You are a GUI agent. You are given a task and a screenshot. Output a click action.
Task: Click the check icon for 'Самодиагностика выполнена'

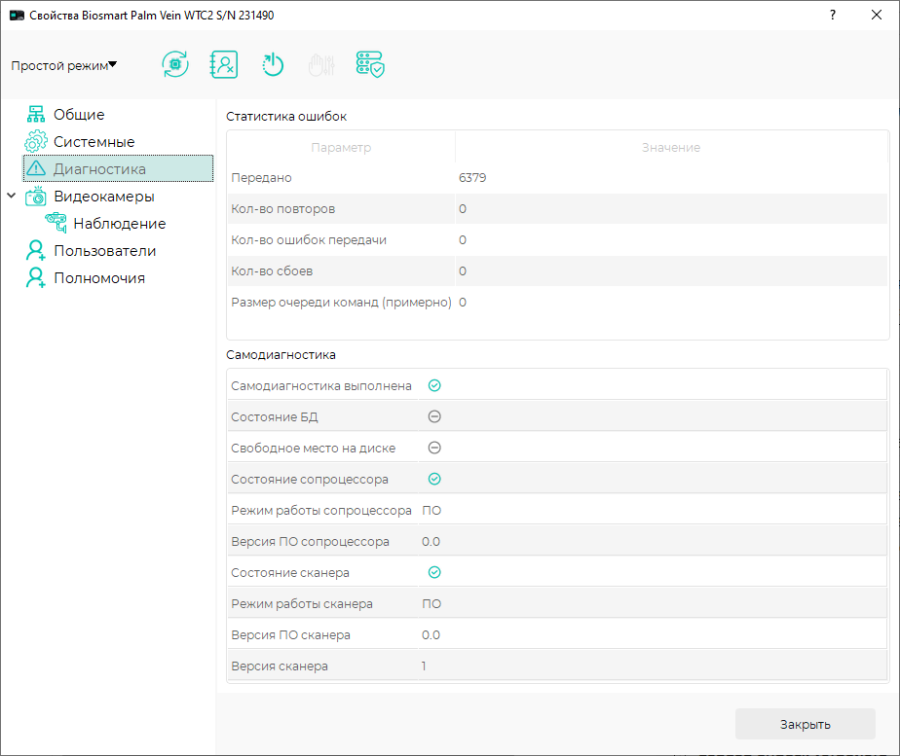[435, 385]
